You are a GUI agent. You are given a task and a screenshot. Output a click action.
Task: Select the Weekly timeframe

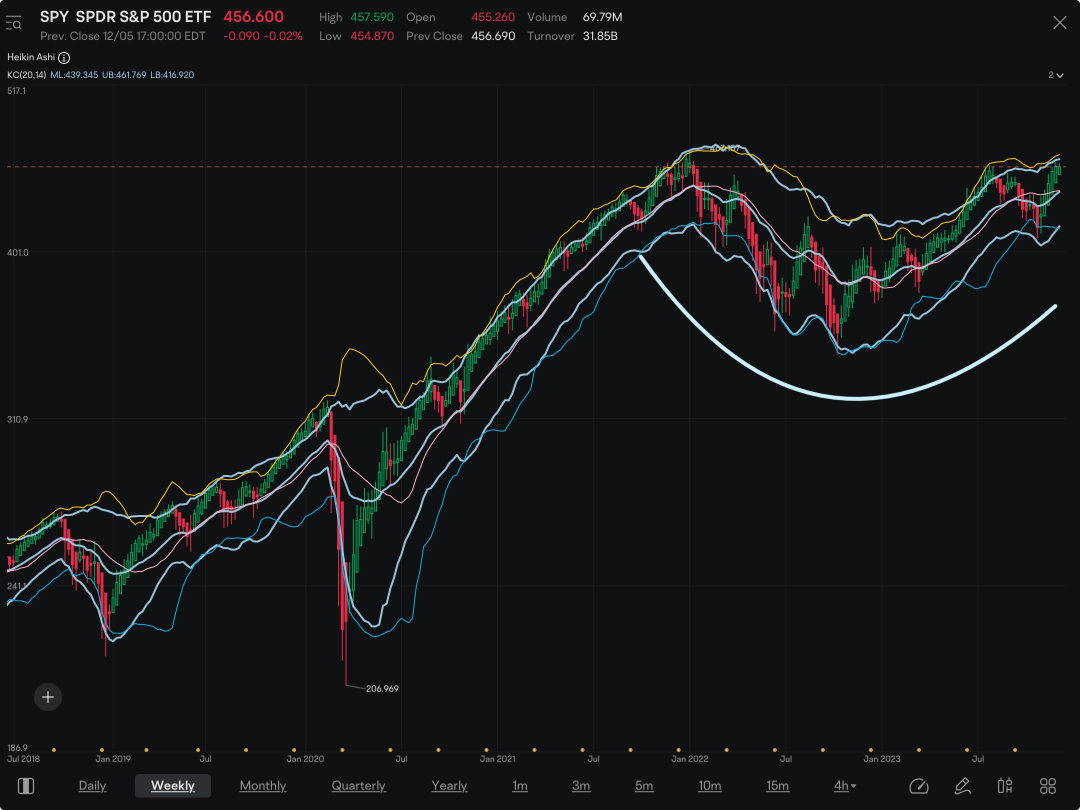point(173,786)
